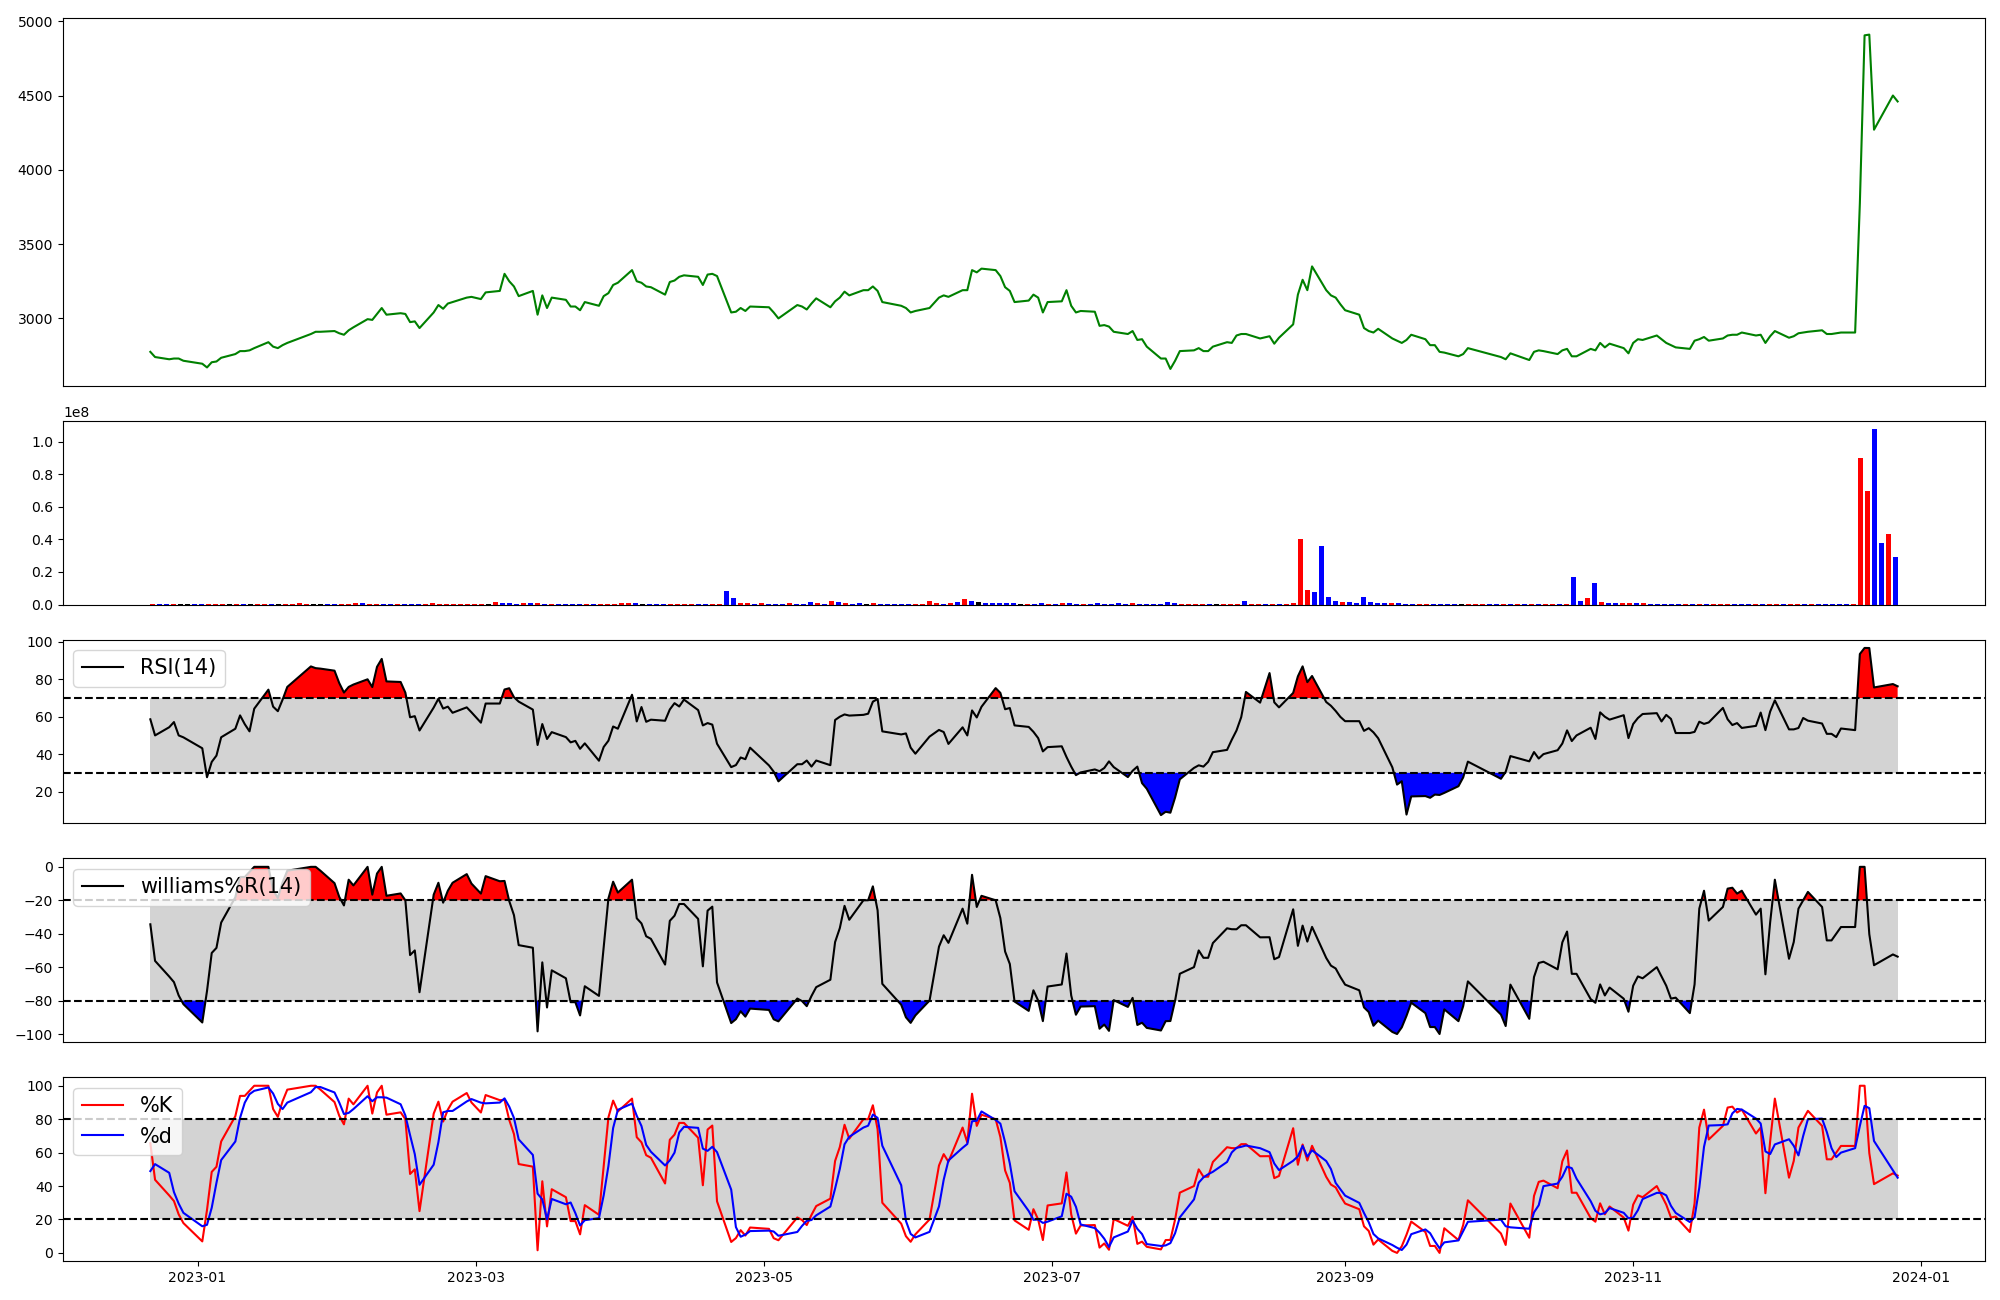The height and width of the screenshot is (1300, 2000).
Task: Click the 2023-11 date tick label
Action: point(1632,1277)
